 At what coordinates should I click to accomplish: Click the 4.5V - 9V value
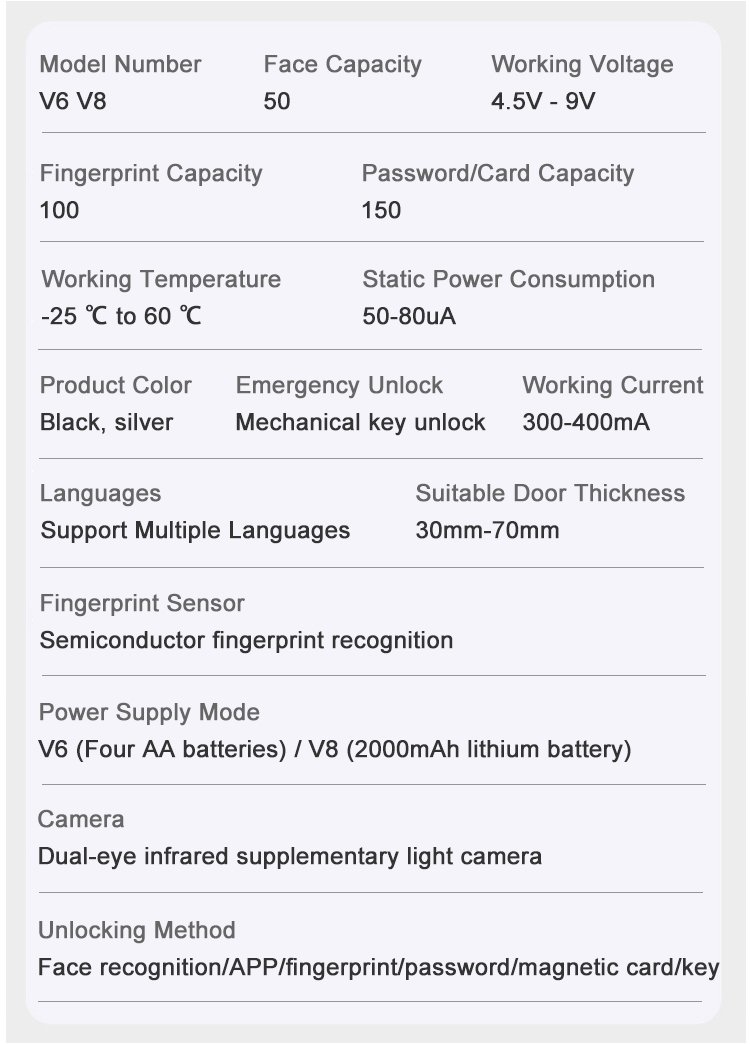pos(543,102)
